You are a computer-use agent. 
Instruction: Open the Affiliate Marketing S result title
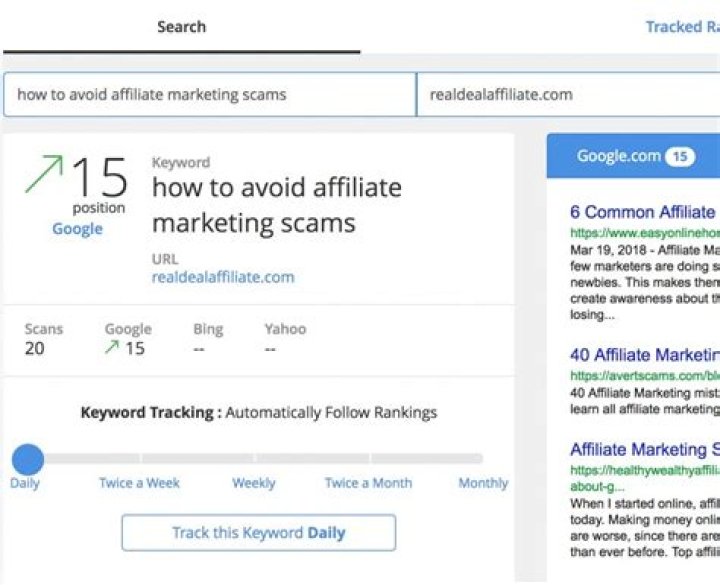643,449
